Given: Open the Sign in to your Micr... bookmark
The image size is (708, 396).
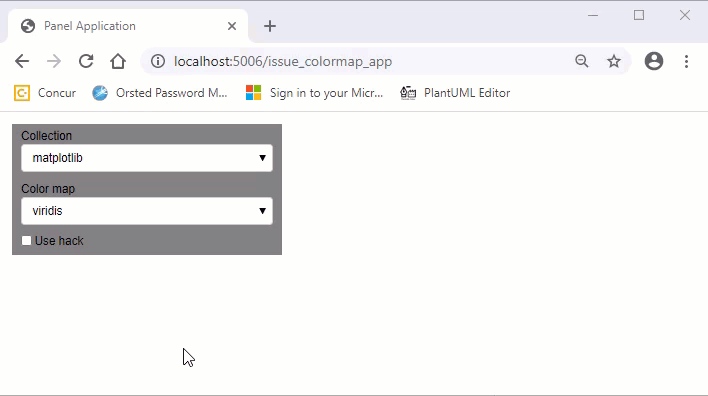Looking at the screenshot, I should point(314,93).
